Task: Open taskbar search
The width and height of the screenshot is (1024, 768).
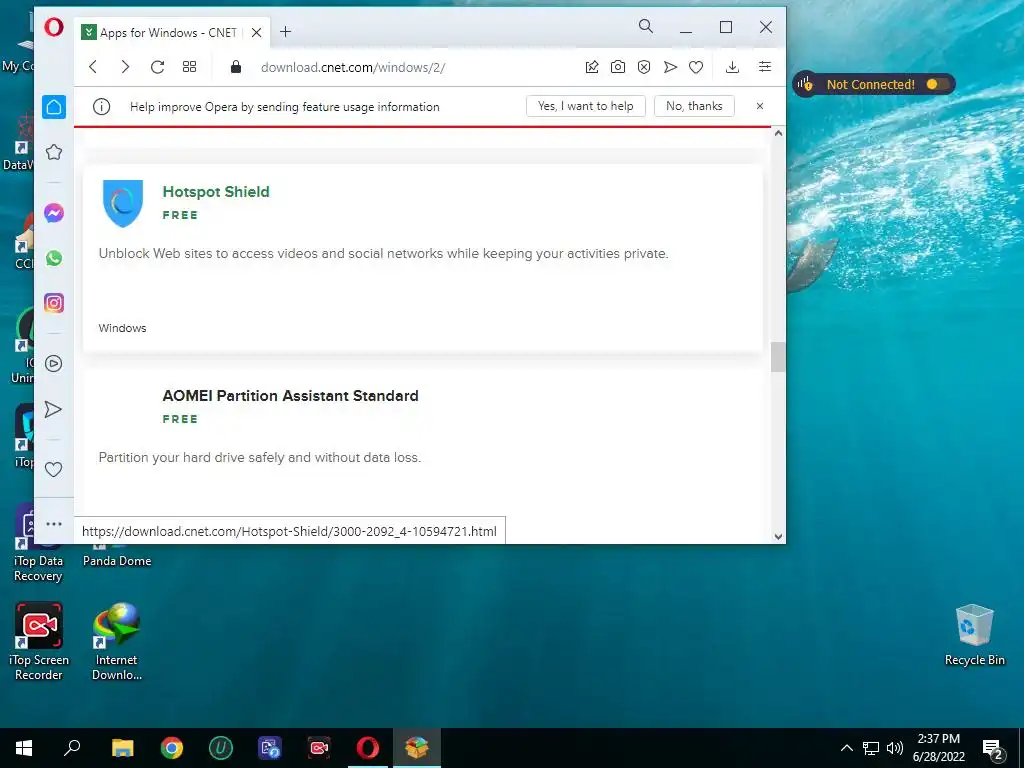Action: [x=72, y=748]
